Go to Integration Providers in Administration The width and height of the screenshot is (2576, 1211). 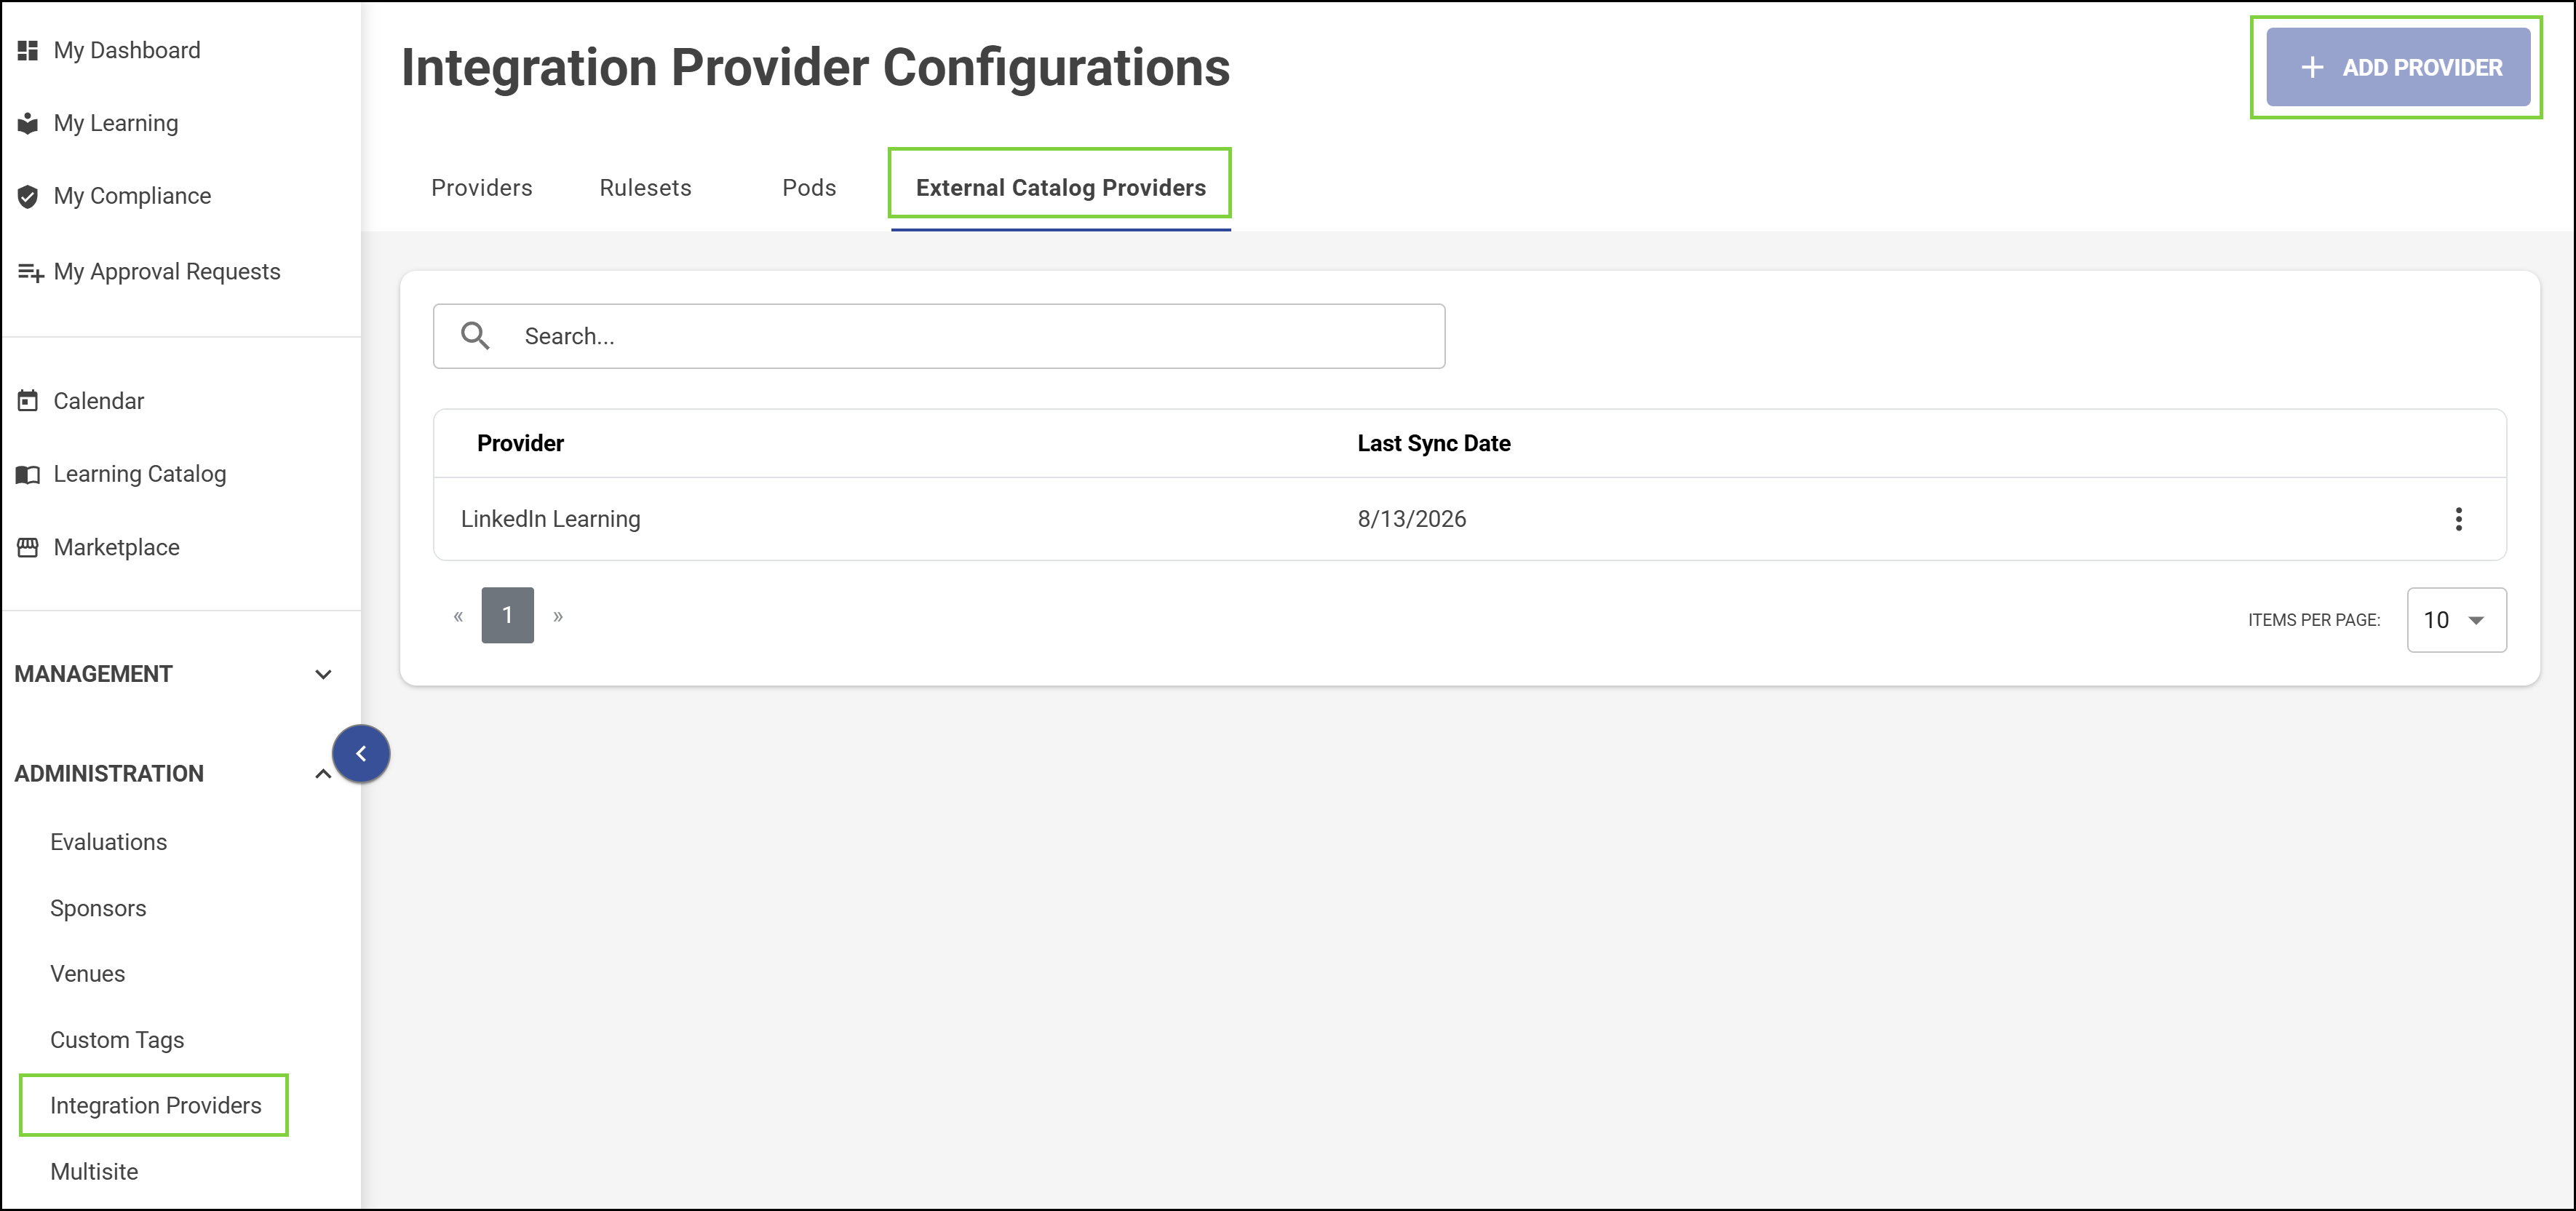155,1105
